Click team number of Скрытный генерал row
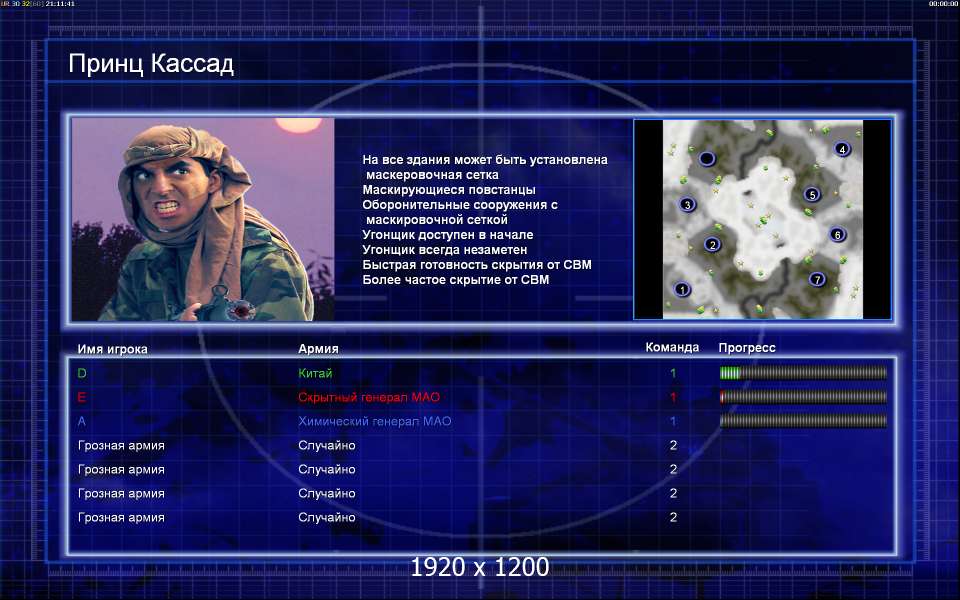Screen dimensions: 960x600 click(673, 397)
